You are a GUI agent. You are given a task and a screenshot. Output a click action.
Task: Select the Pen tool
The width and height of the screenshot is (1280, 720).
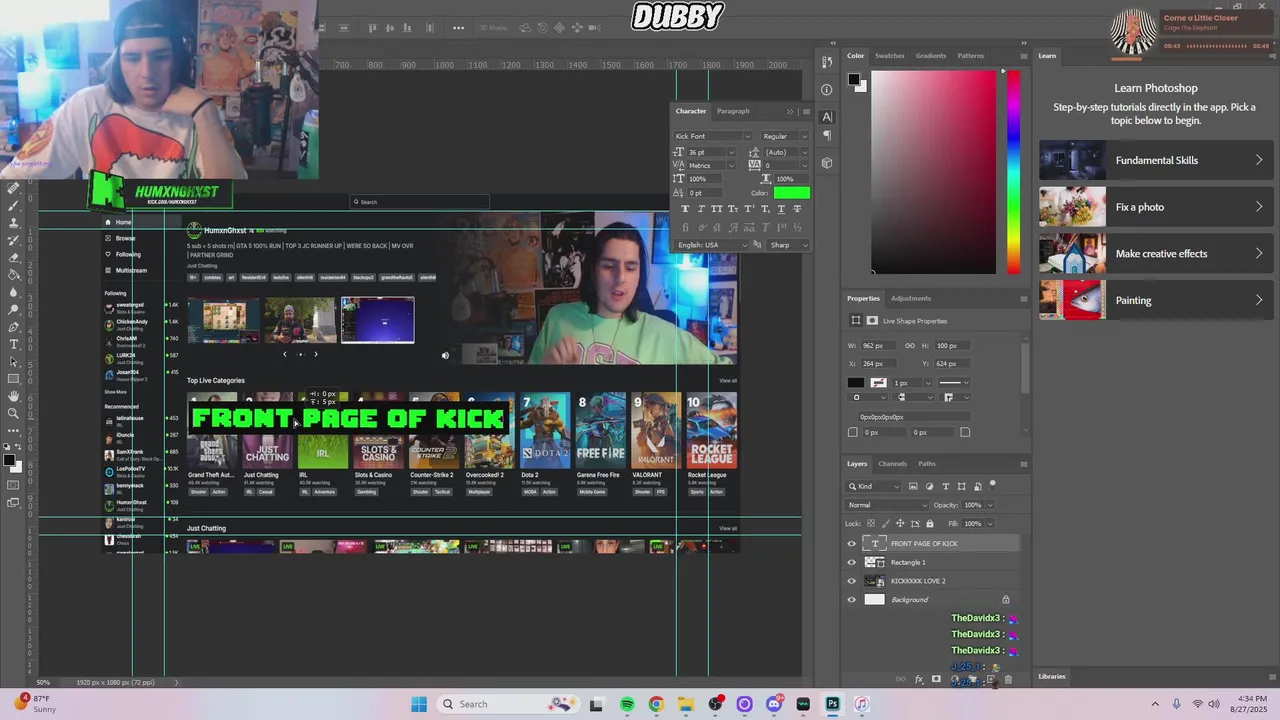13,327
